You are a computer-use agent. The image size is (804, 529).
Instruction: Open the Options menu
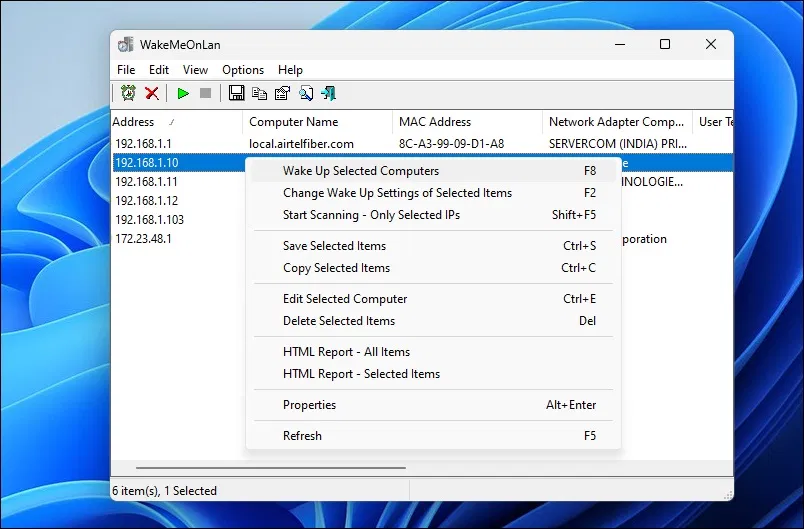click(243, 70)
